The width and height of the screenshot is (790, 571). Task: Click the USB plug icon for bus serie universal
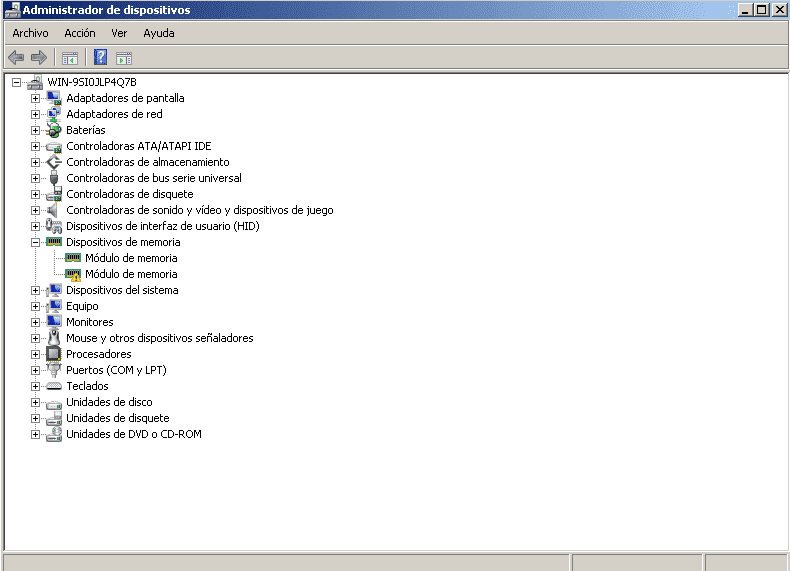tap(54, 178)
